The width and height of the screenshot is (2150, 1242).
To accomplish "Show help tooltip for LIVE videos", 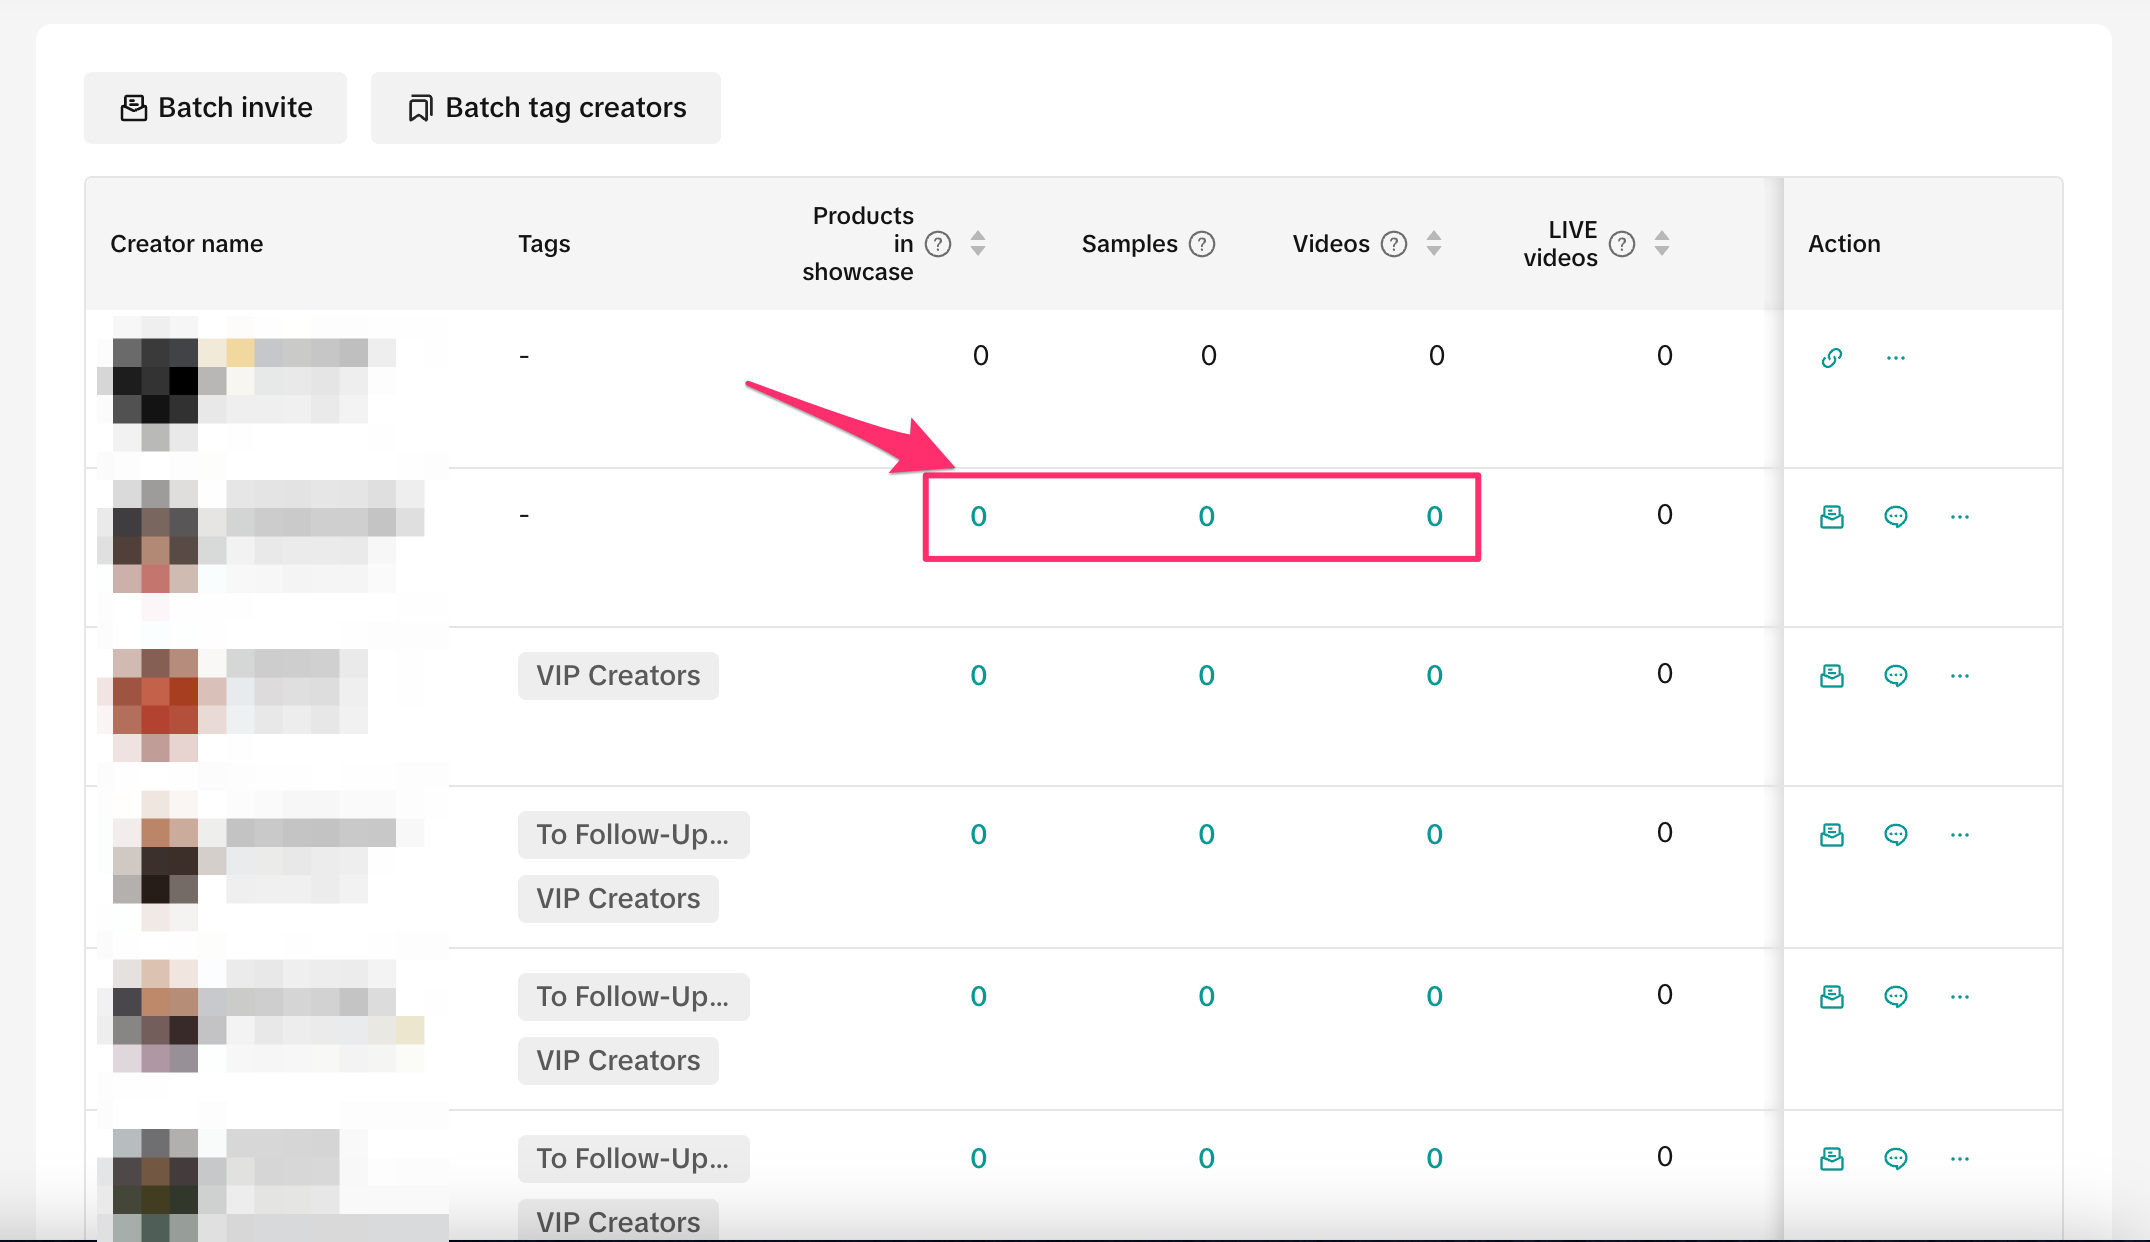I will tap(1622, 243).
